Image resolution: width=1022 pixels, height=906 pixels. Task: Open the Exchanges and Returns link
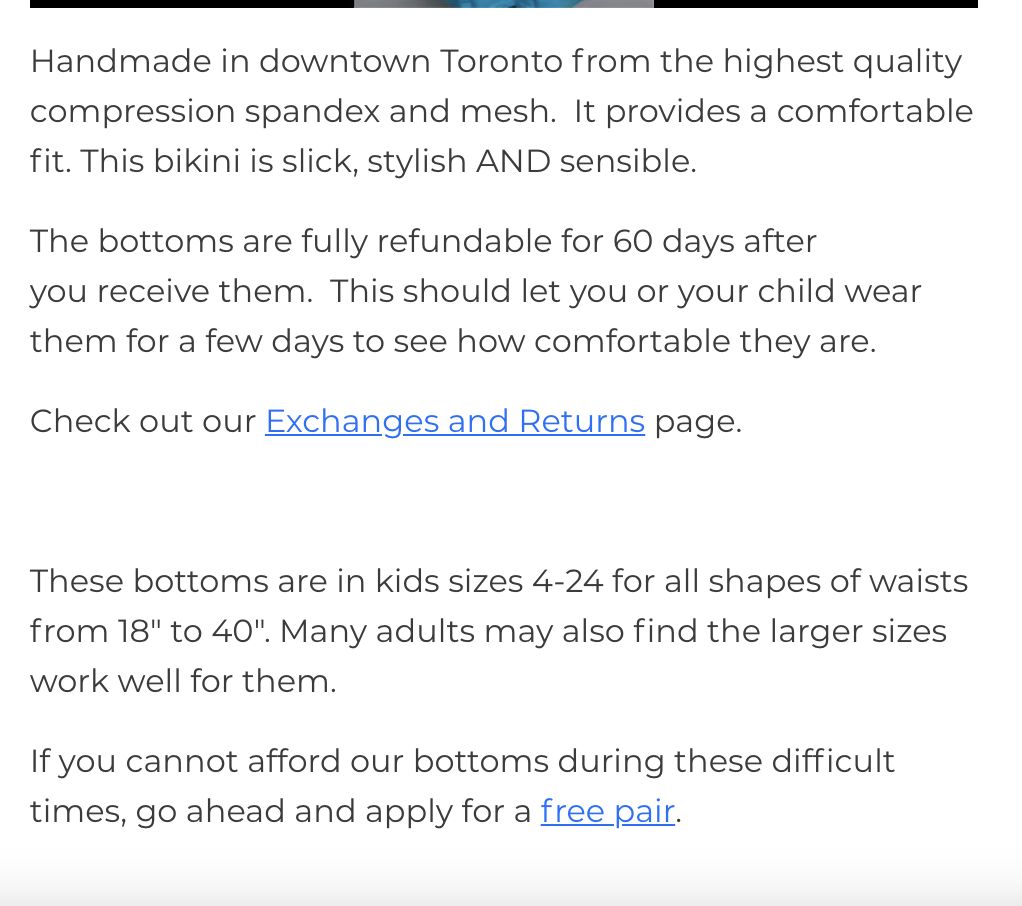(x=454, y=422)
